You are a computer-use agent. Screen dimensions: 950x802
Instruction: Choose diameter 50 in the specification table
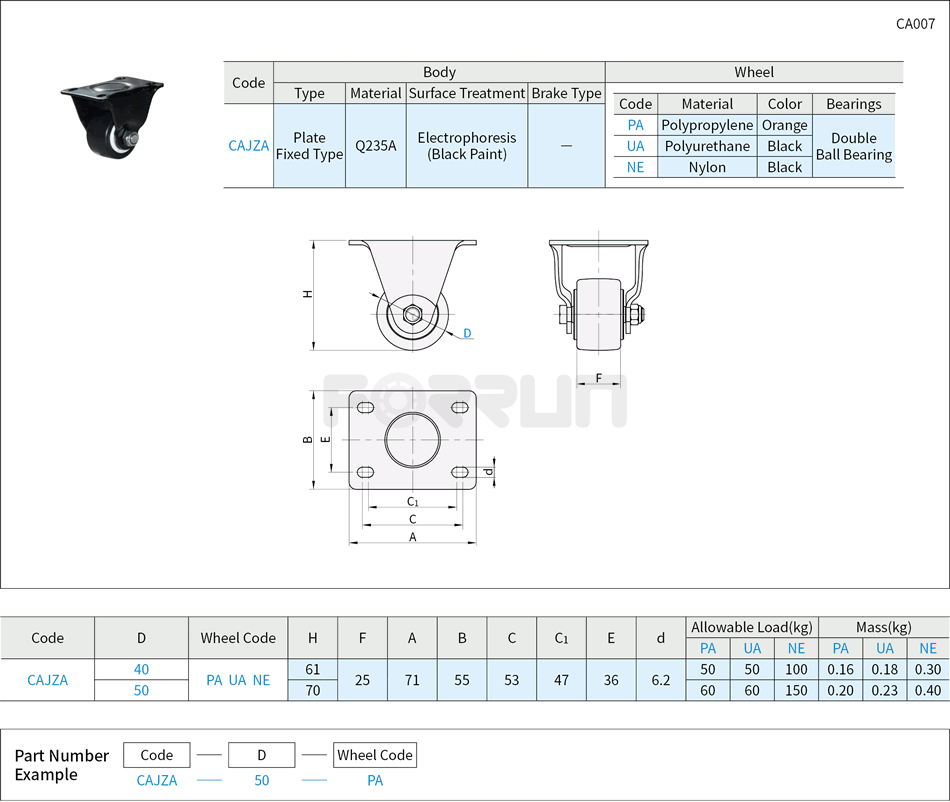point(141,690)
